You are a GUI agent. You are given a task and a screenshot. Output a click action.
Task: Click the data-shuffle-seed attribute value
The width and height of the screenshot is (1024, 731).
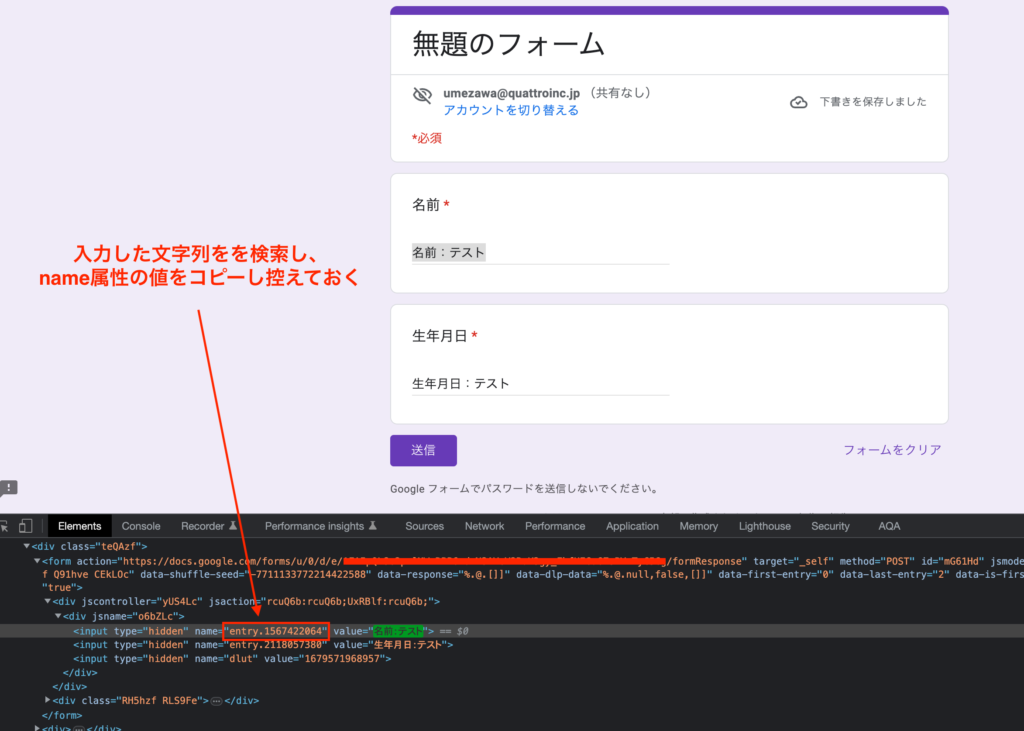(313, 575)
